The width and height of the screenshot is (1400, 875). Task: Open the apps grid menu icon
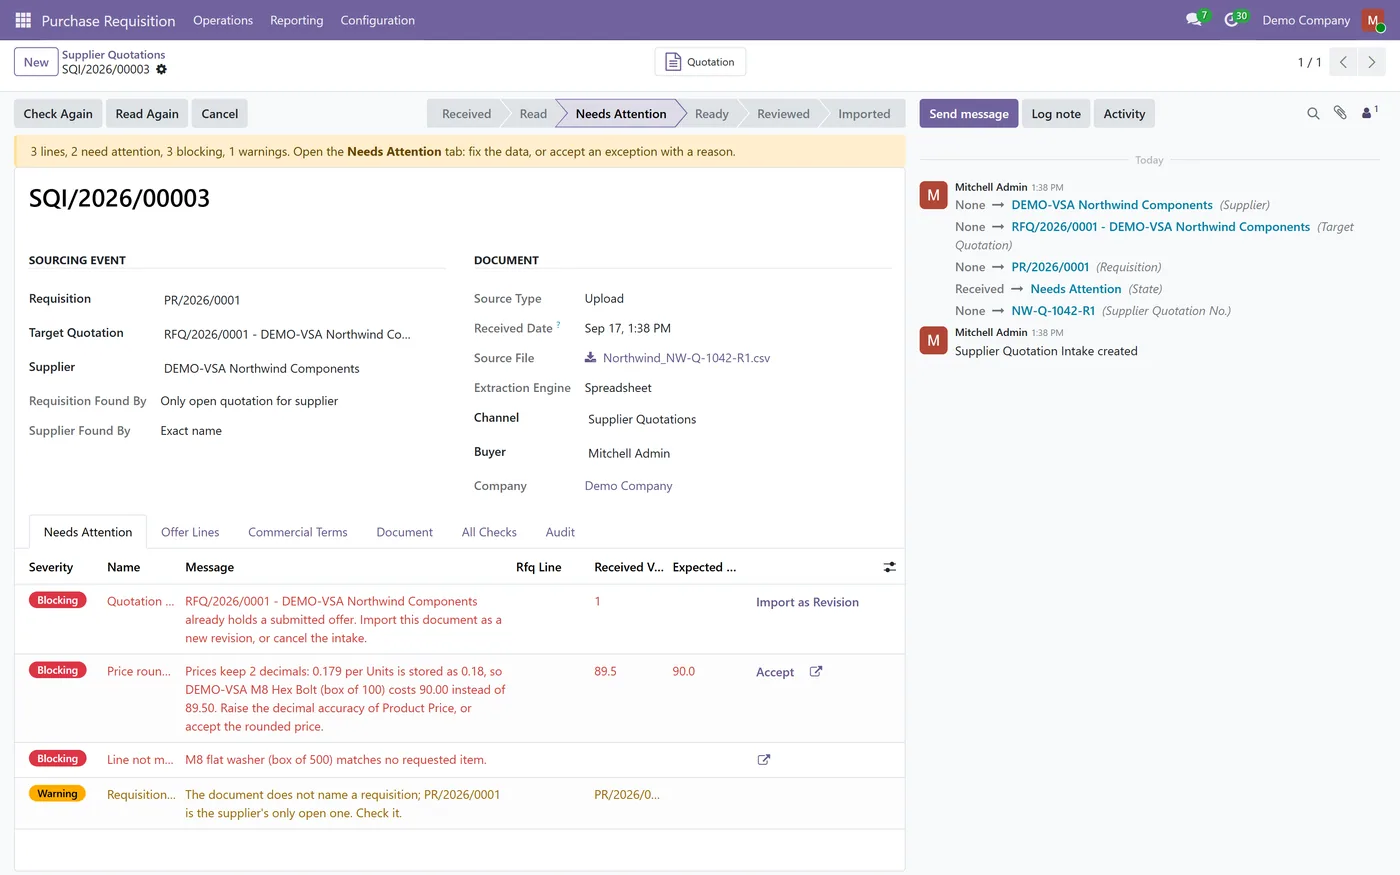[x=23, y=20]
